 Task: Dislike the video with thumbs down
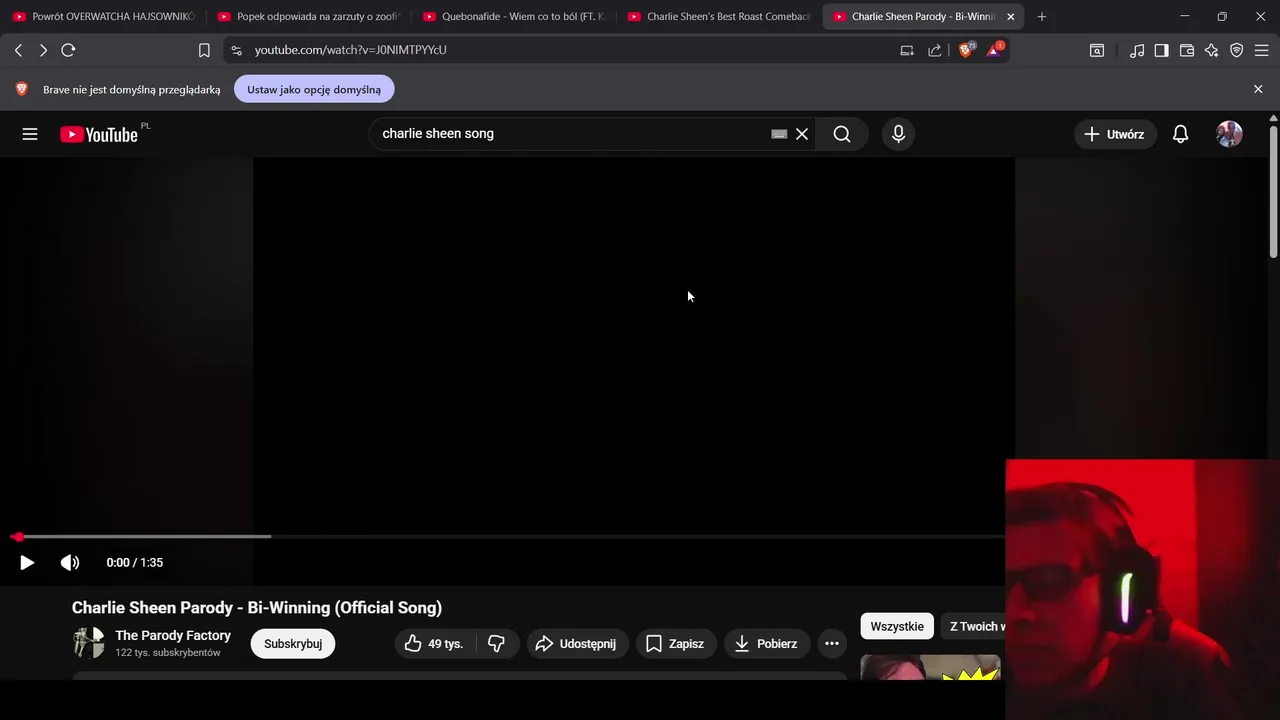coord(496,644)
